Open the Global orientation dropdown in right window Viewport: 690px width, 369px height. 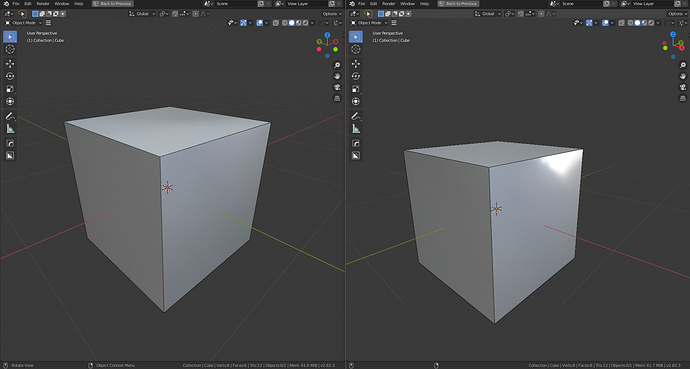tap(488, 14)
